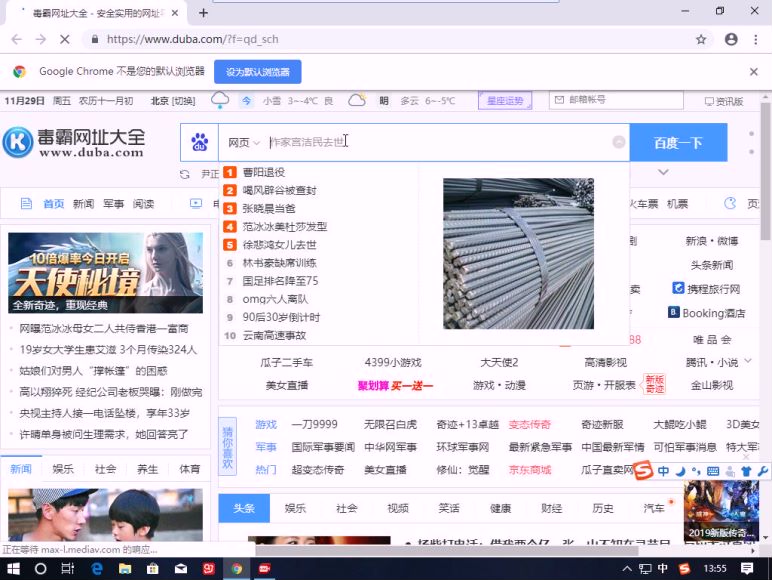Screen dimensions: 772x580
Task: Expand the chevron below 百度一下
Action: 663,172
